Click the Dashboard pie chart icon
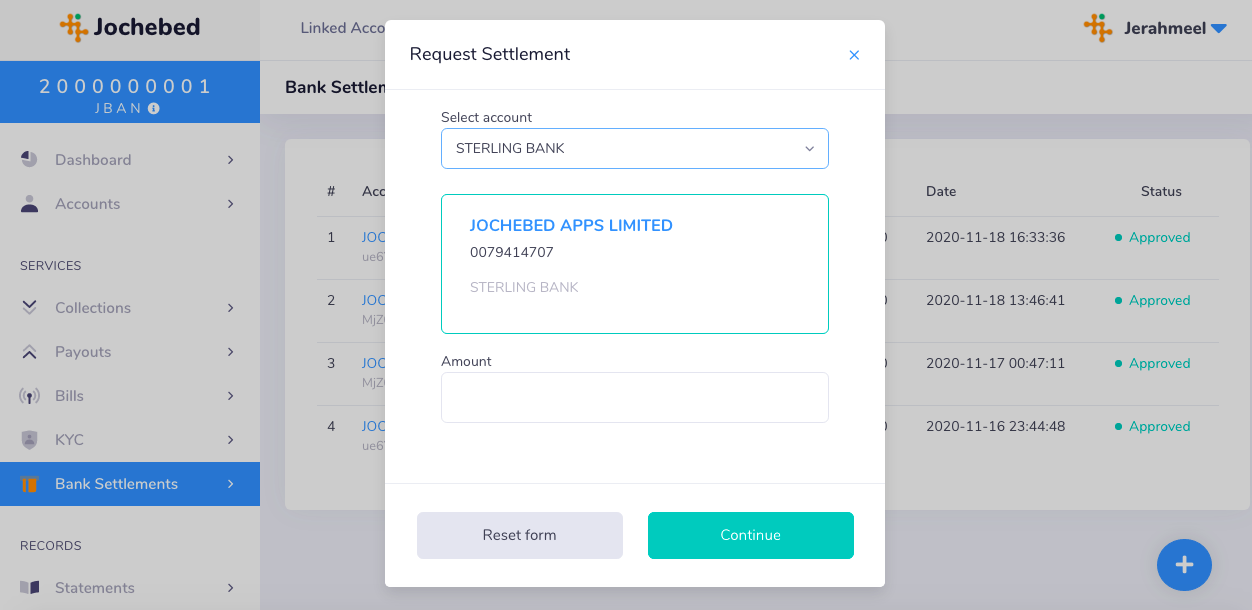Image resolution: width=1252 pixels, height=610 pixels. coord(29,160)
